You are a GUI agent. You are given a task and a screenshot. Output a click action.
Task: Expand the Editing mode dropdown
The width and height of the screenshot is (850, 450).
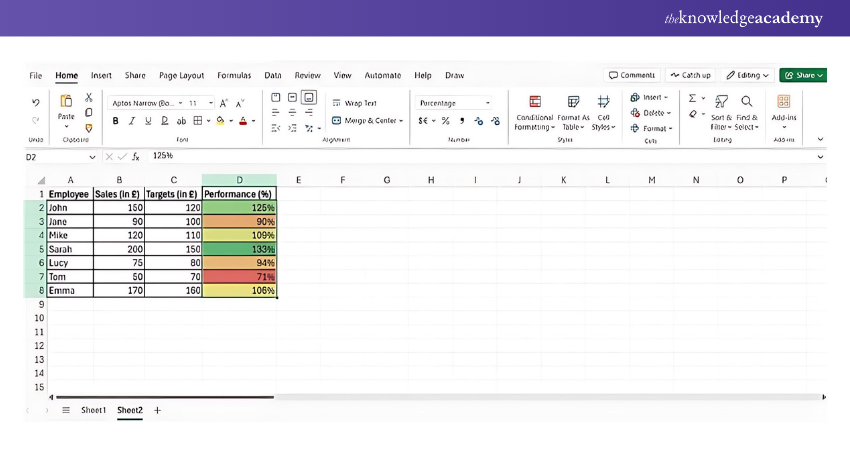pos(748,75)
